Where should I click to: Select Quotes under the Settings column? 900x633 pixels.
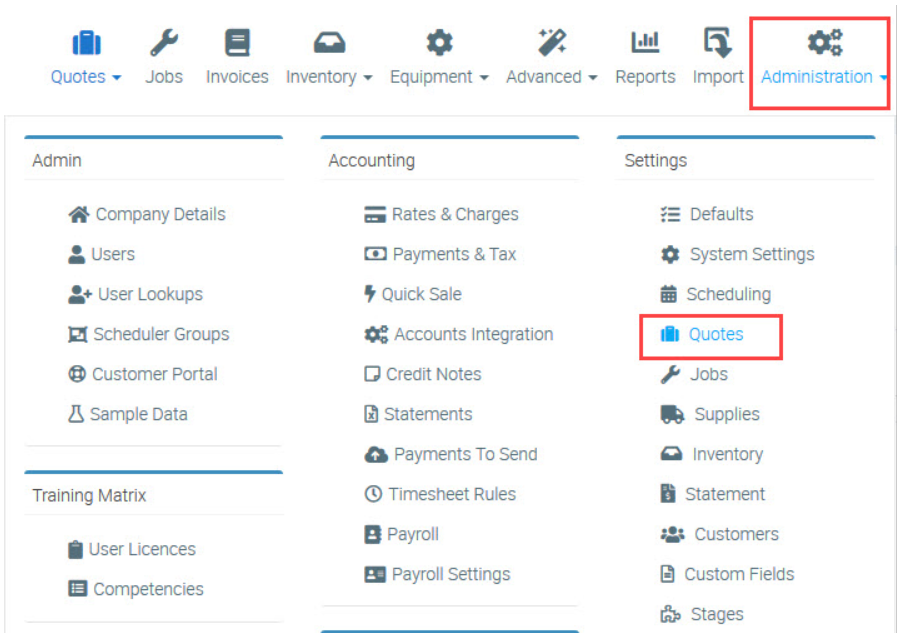[x=715, y=334]
